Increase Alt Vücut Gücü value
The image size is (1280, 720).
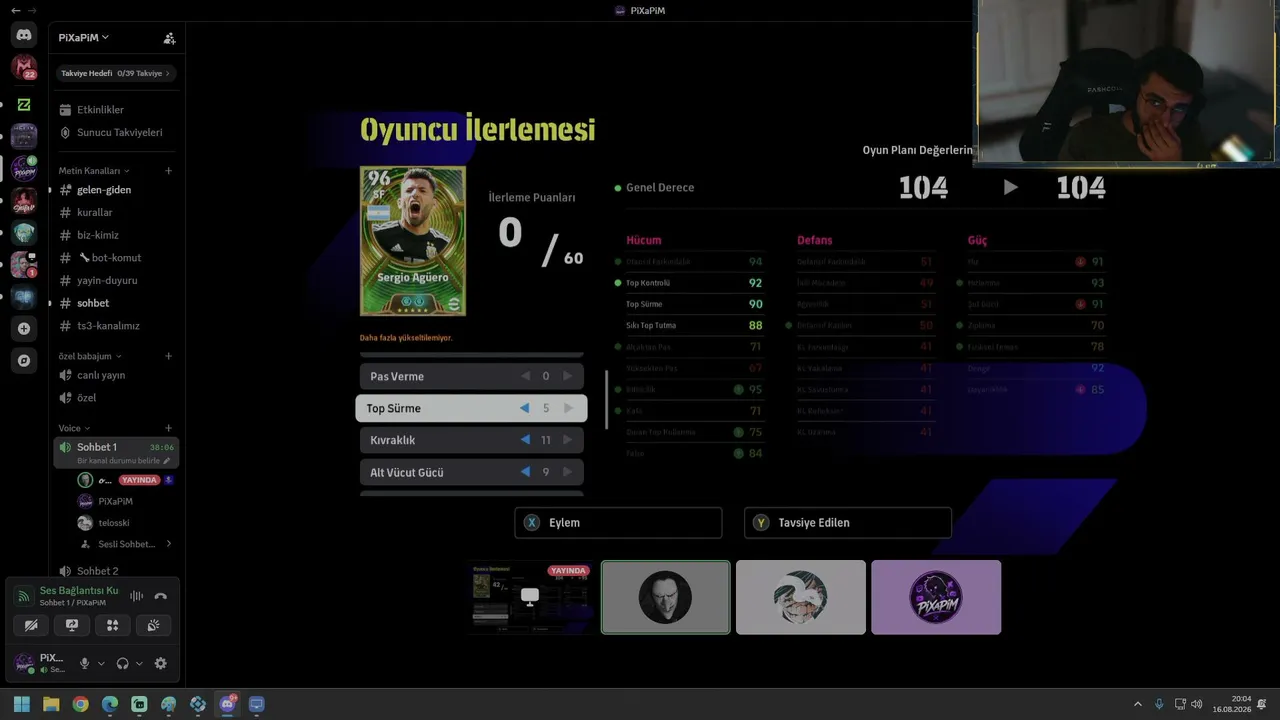tap(569, 472)
